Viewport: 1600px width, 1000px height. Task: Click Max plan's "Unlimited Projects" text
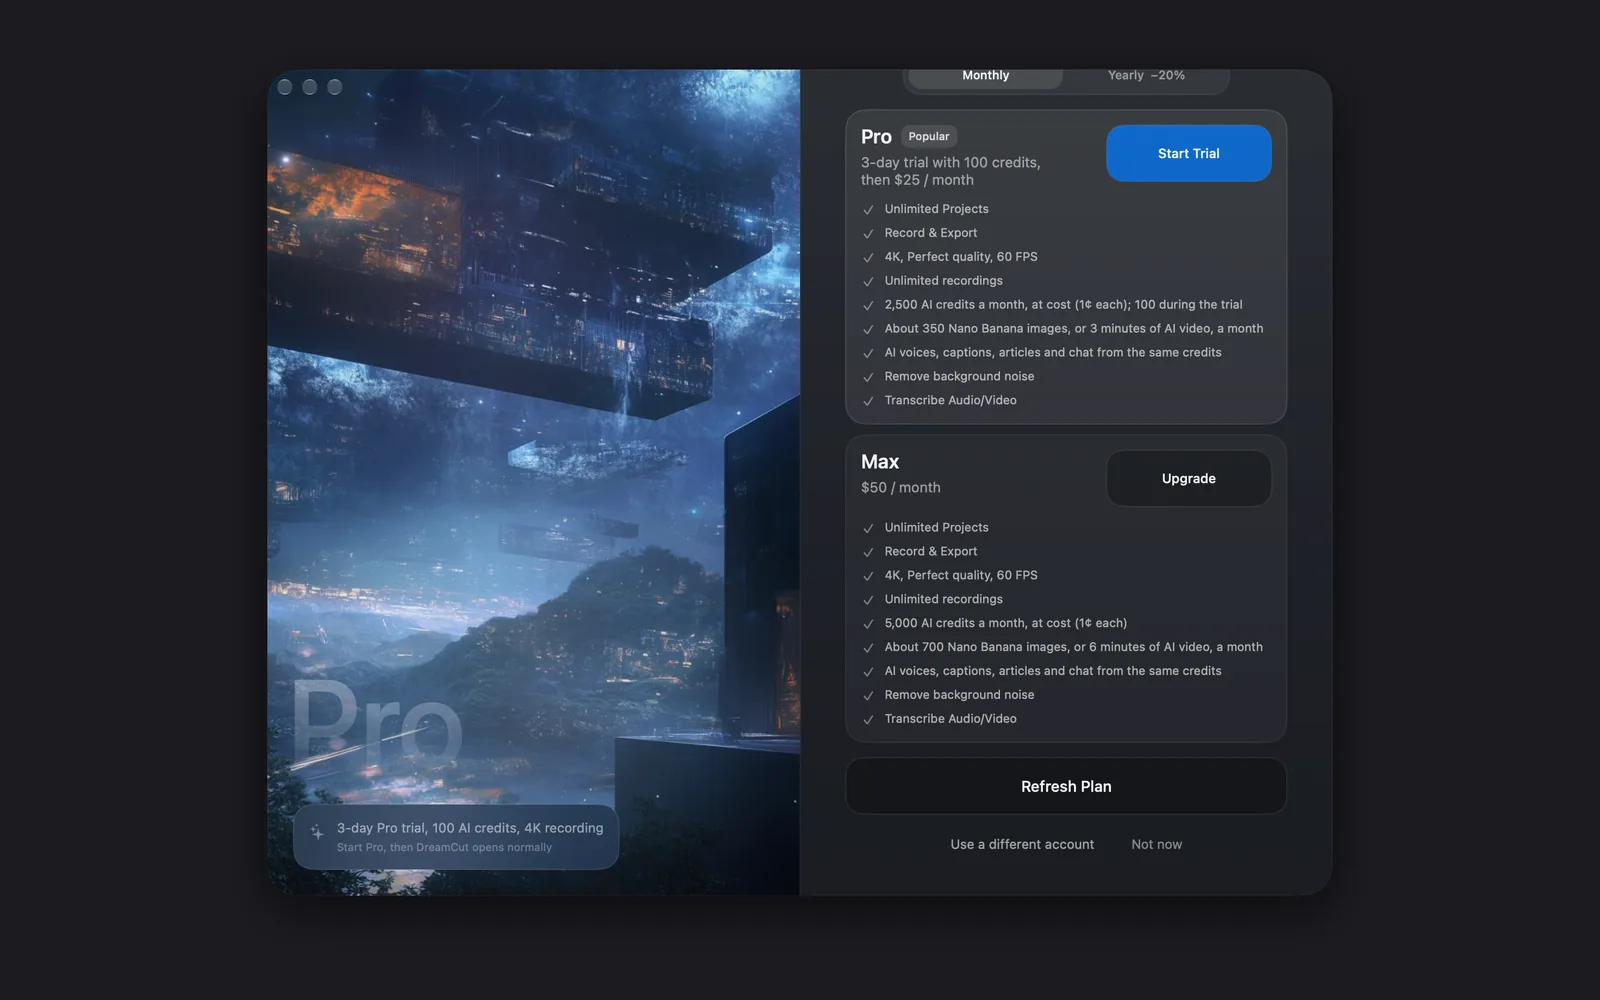937,527
